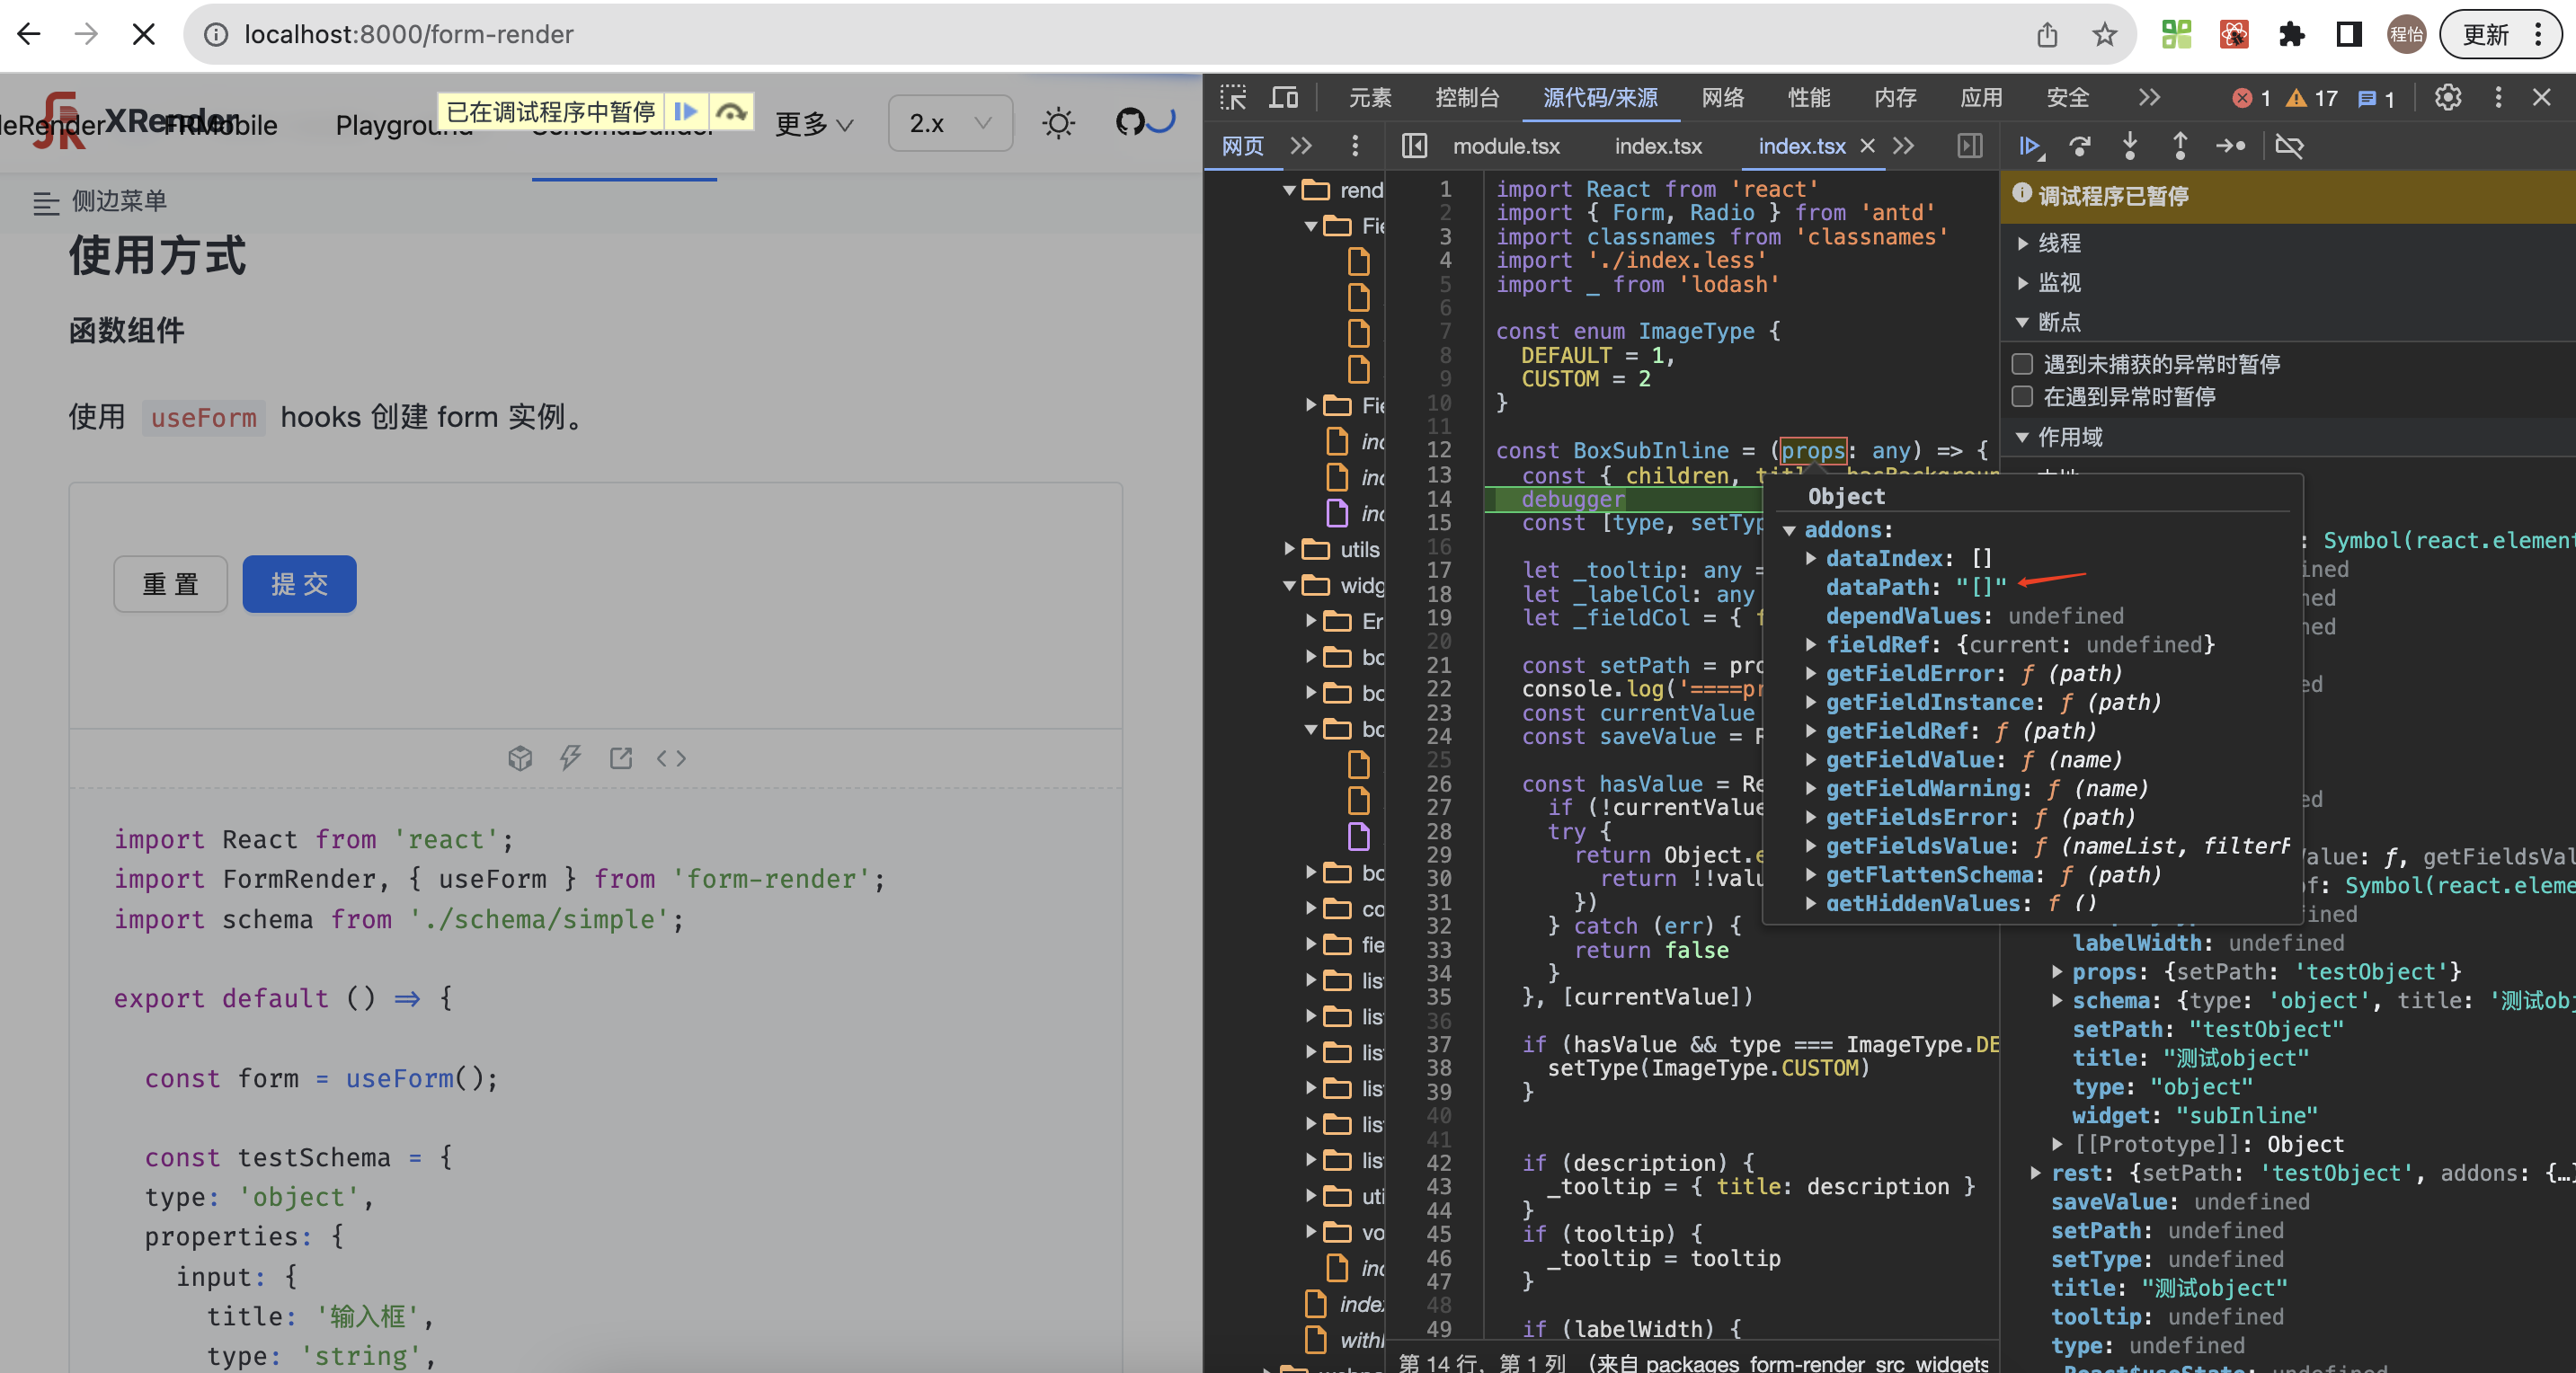Select the inspect element tool

pos(1233,97)
